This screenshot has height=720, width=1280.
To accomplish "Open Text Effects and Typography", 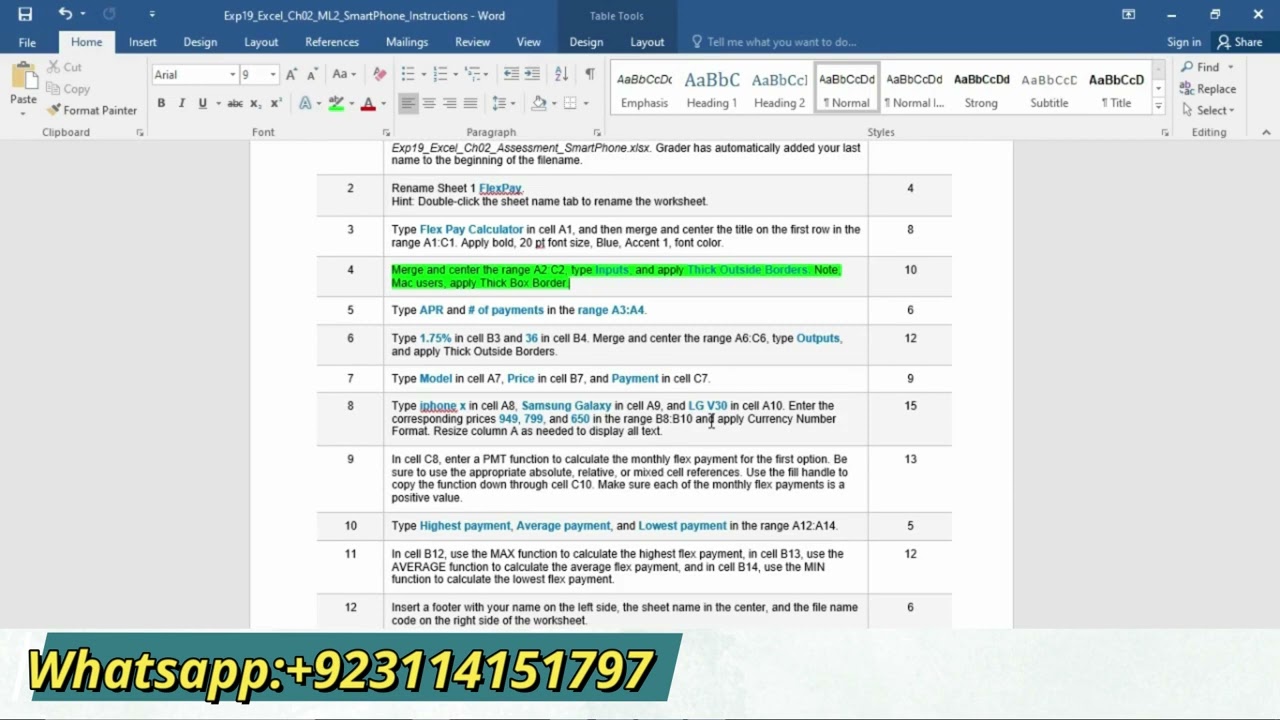I will tap(305, 103).
